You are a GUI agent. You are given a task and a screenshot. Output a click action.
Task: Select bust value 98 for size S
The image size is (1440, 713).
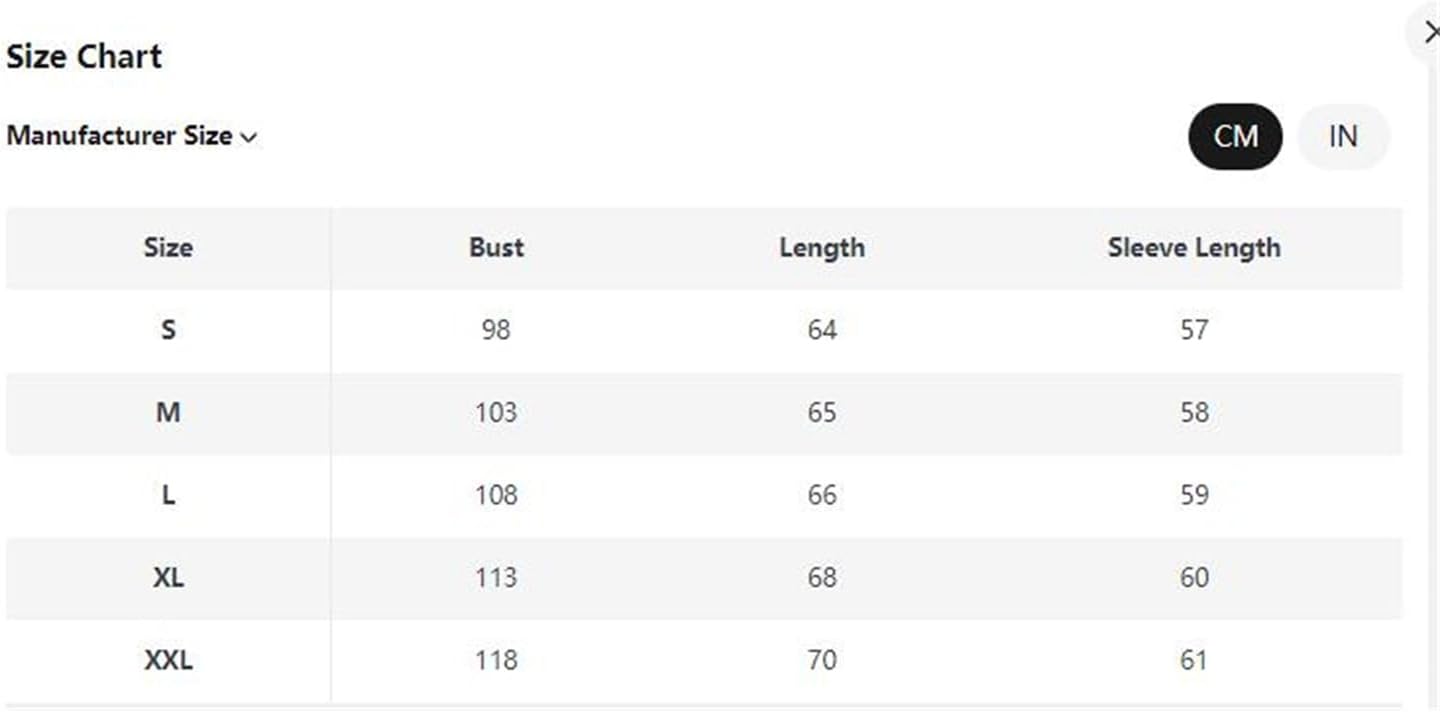click(495, 330)
